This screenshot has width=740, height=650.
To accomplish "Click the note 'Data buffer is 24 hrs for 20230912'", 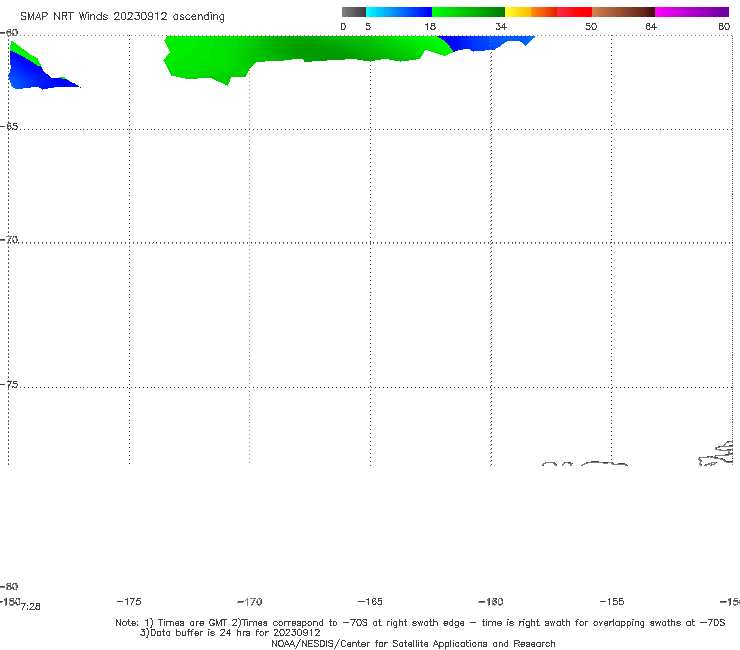I will [x=230, y=633].
